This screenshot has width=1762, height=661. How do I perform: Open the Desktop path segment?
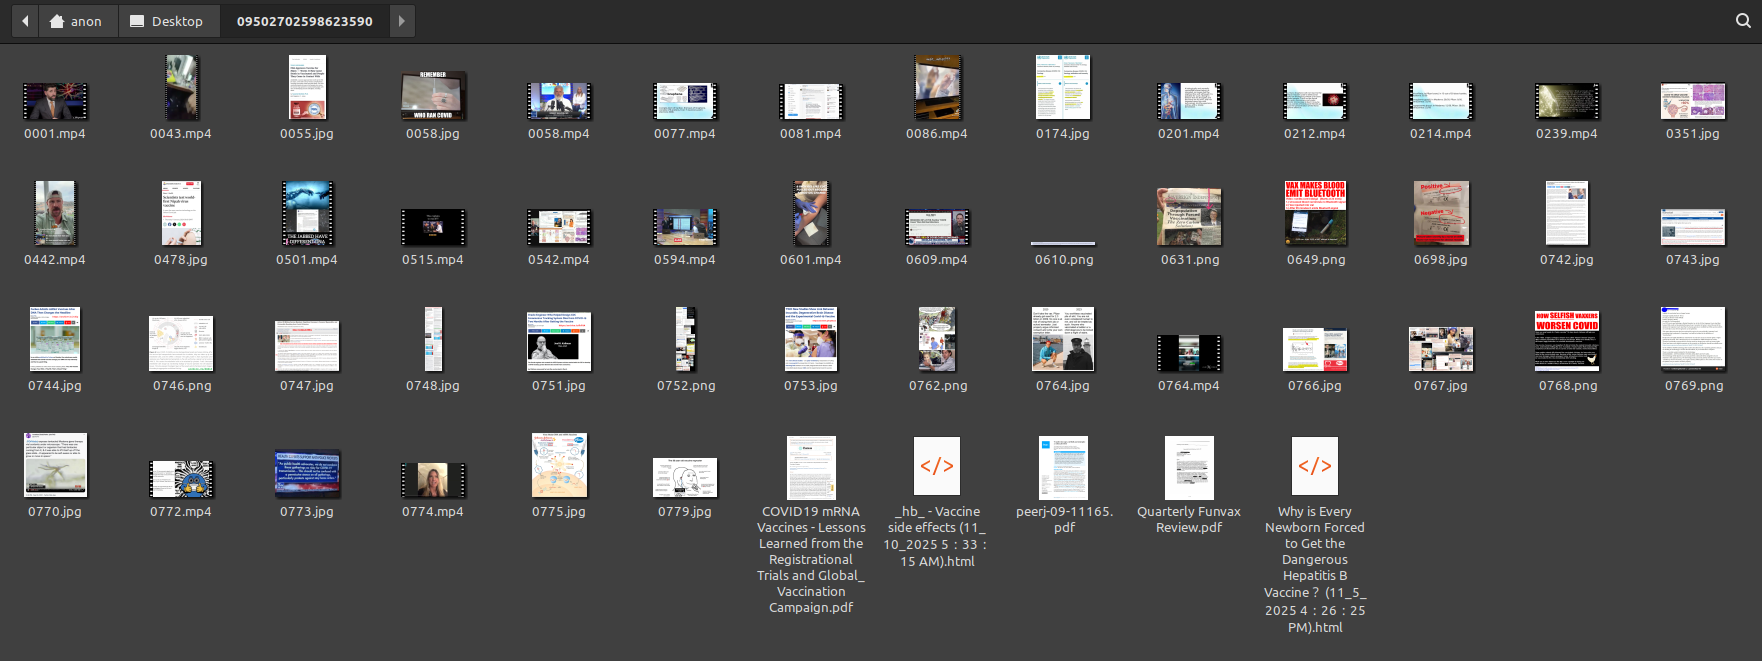click(x=167, y=21)
